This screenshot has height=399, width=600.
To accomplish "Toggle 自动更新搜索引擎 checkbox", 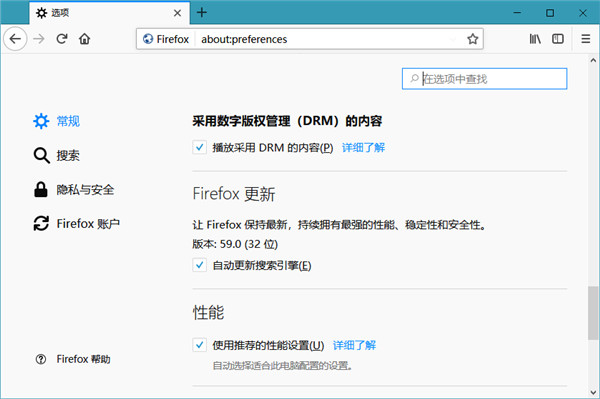I will click(x=199, y=265).
